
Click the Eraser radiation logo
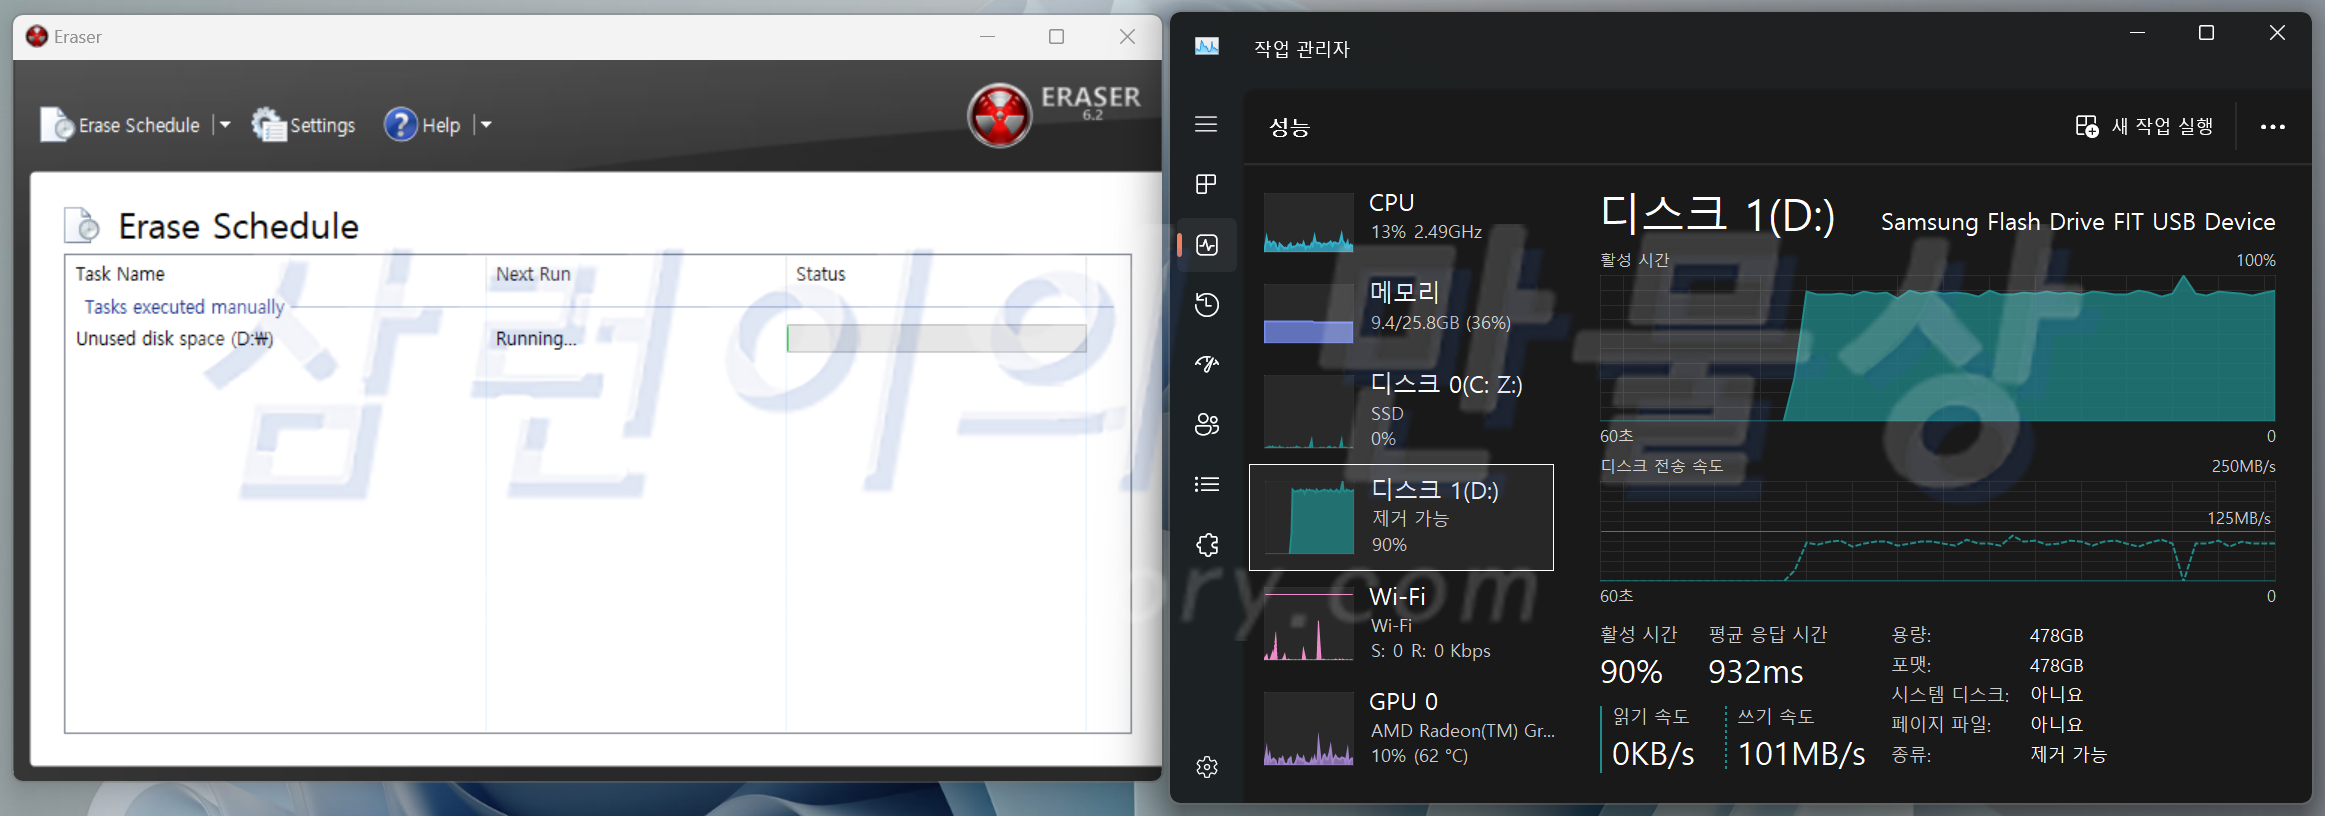[x=999, y=115]
